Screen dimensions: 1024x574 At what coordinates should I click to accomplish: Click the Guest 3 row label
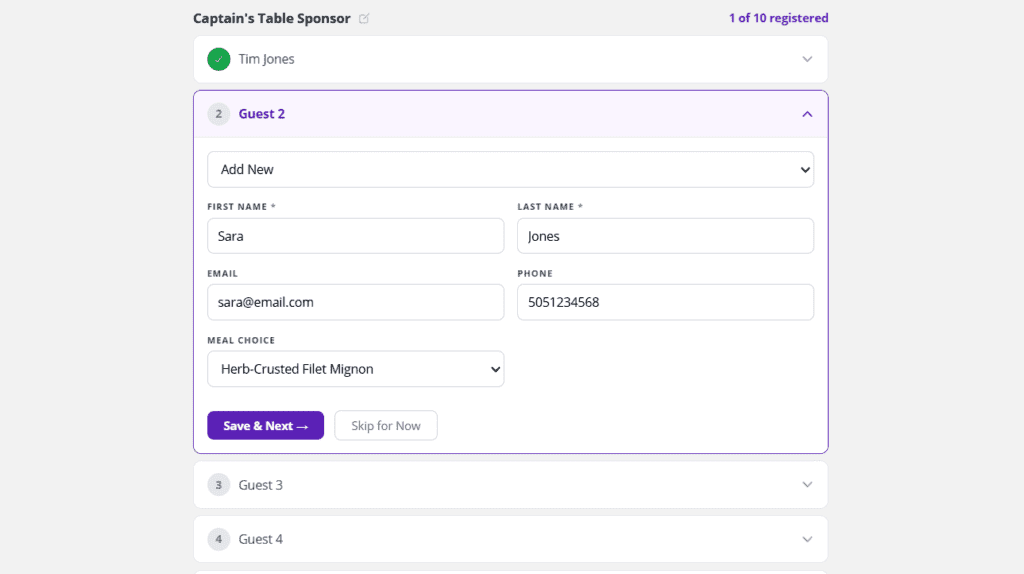point(260,485)
